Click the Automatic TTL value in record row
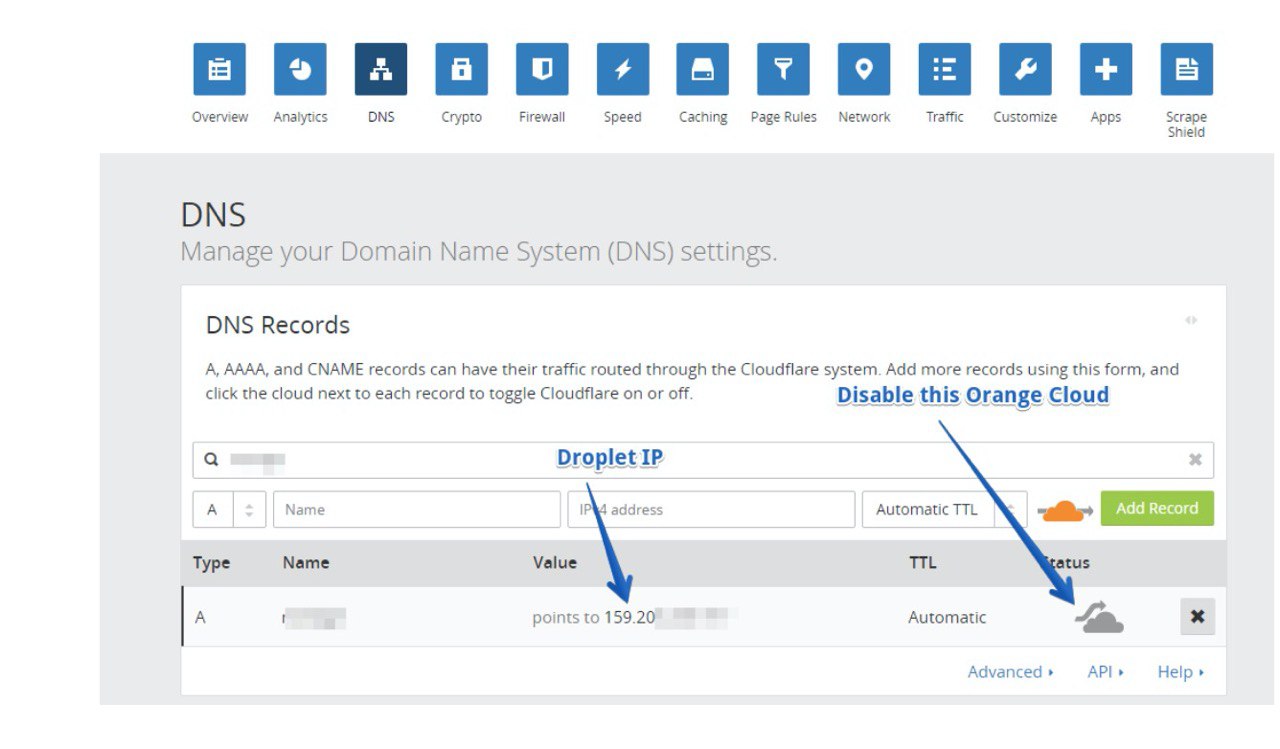Image resolution: width=1280 pixels, height=749 pixels. (x=947, y=617)
